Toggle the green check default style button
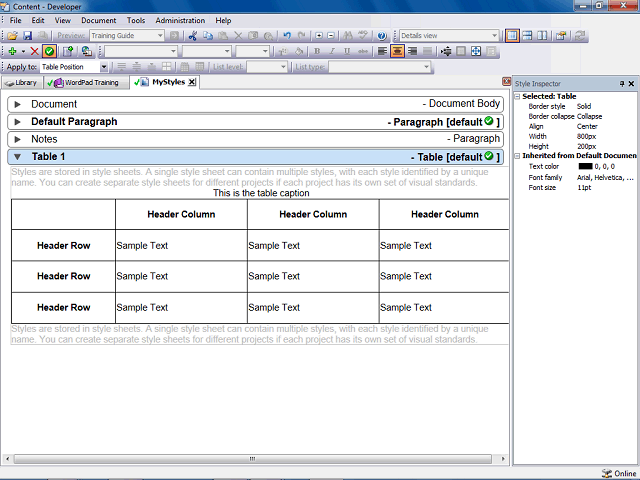Viewport: 640px width, 480px height. coord(49,51)
